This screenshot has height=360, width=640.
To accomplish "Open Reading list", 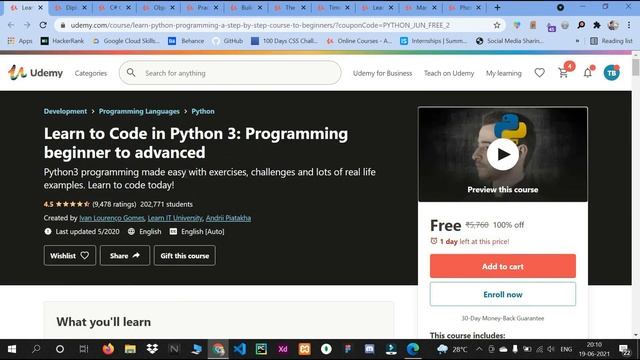I will 611,41.
